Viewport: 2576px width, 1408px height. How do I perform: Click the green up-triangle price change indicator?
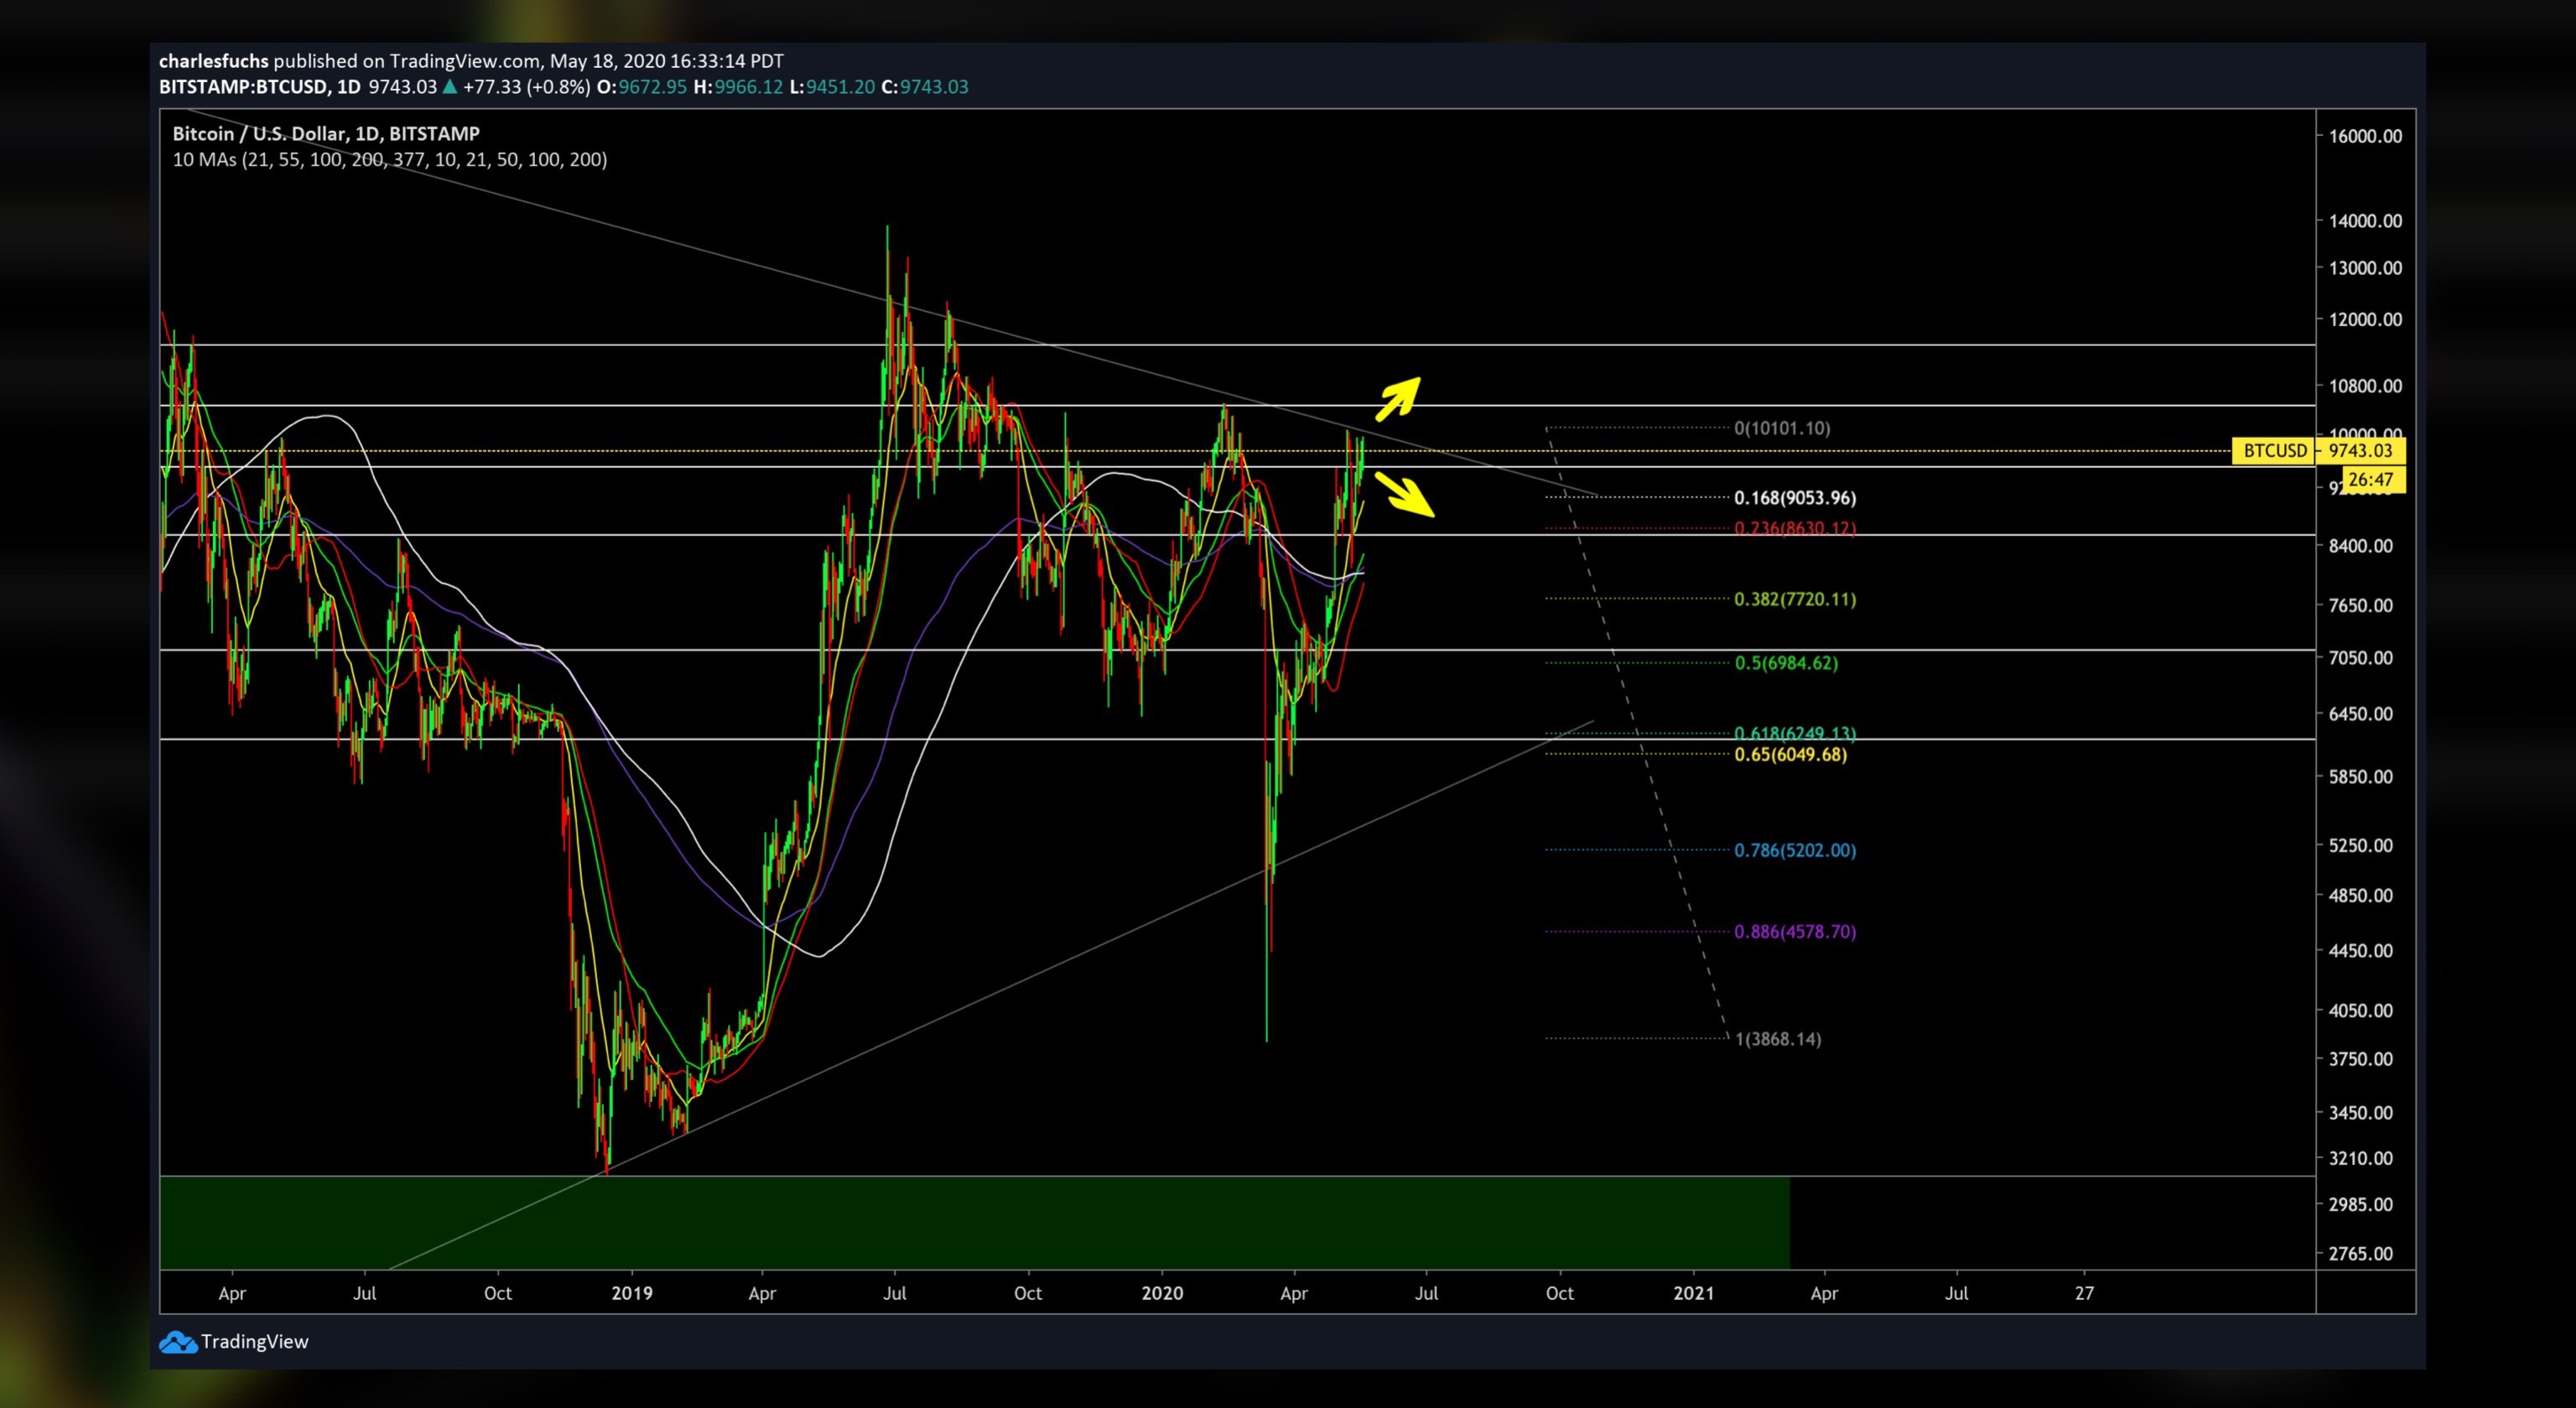450,87
